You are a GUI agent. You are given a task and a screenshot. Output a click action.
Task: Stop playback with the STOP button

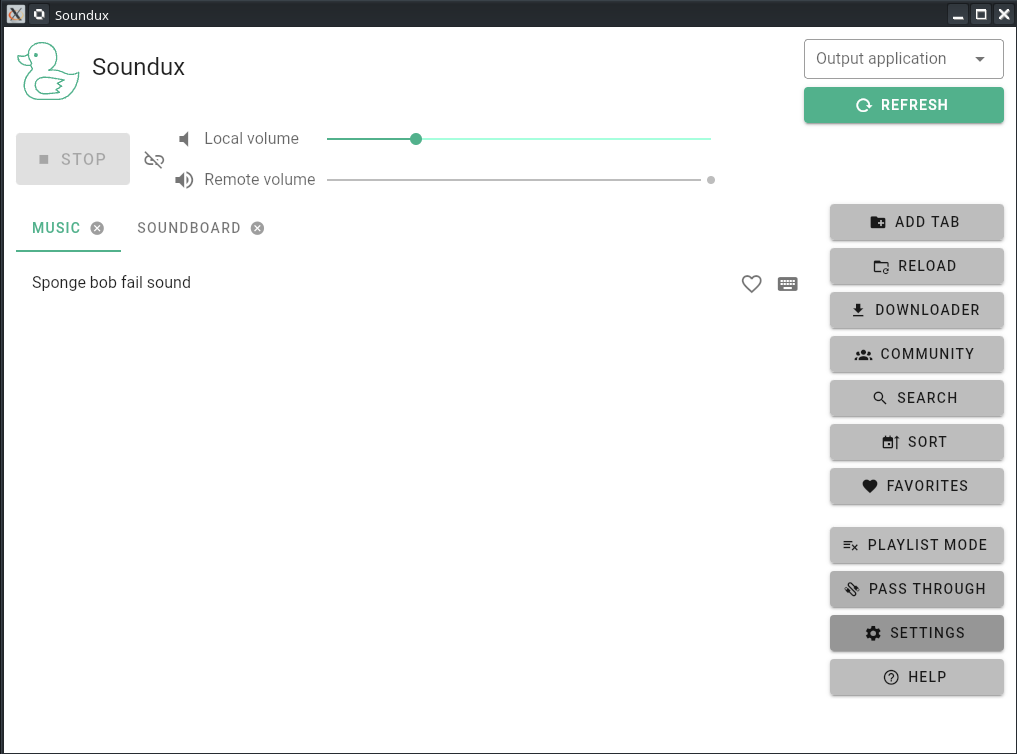(73, 159)
